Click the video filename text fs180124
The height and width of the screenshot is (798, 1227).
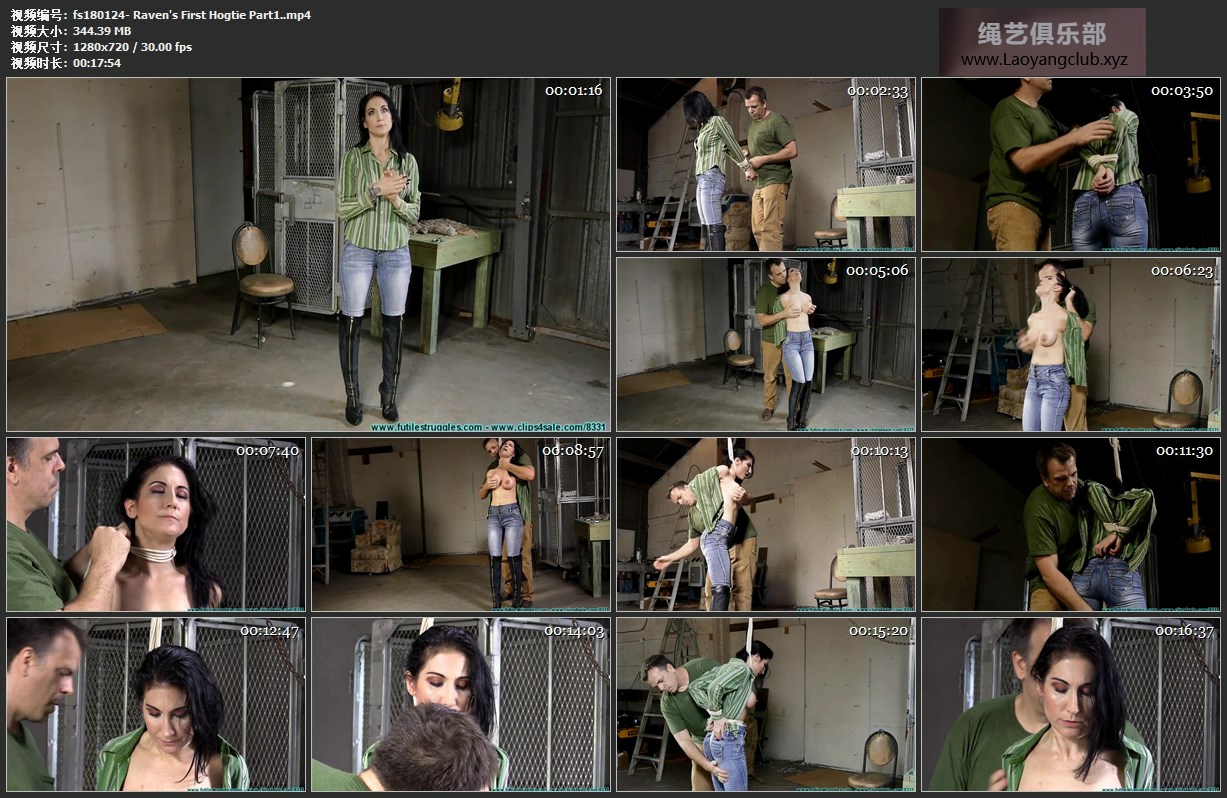click(x=191, y=15)
